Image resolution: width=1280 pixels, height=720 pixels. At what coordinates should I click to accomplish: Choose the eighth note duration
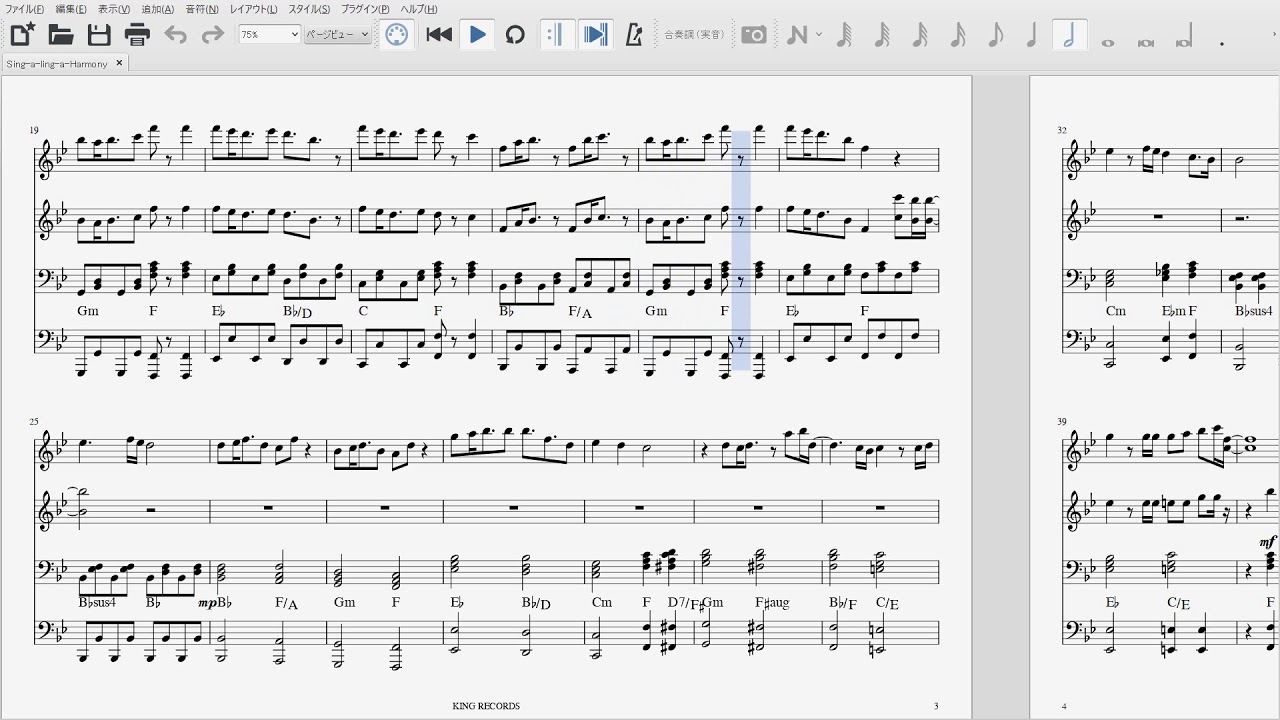point(994,35)
